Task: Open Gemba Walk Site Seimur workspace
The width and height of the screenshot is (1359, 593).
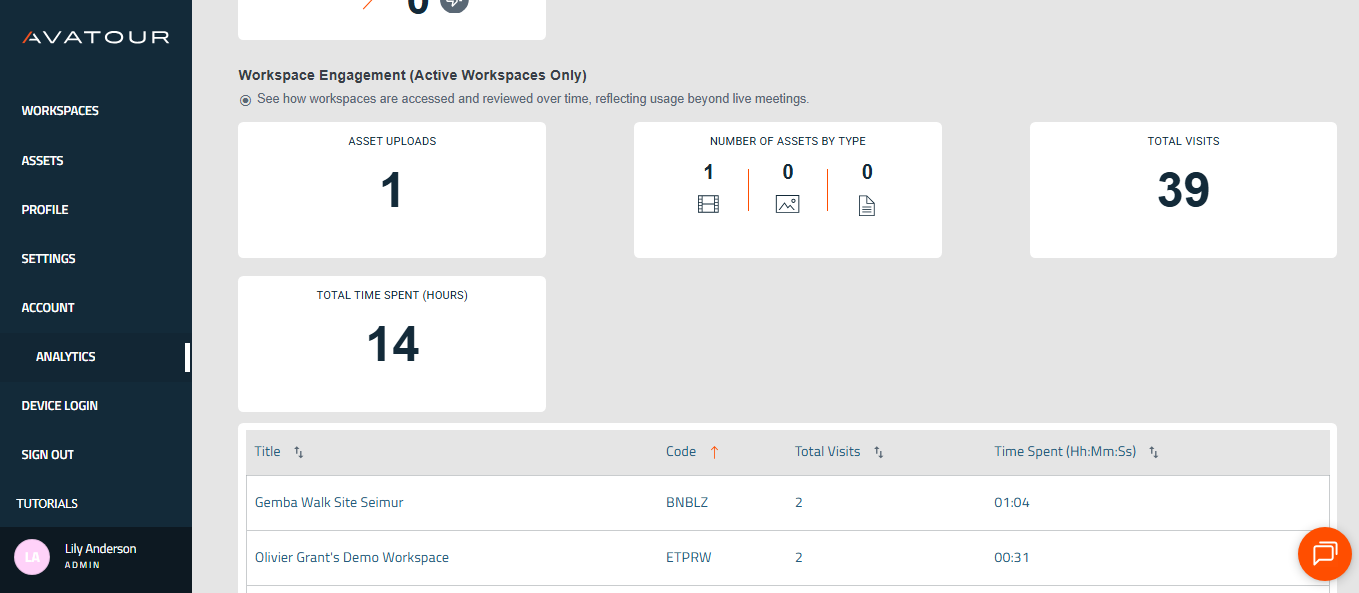Action: coord(328,502)
